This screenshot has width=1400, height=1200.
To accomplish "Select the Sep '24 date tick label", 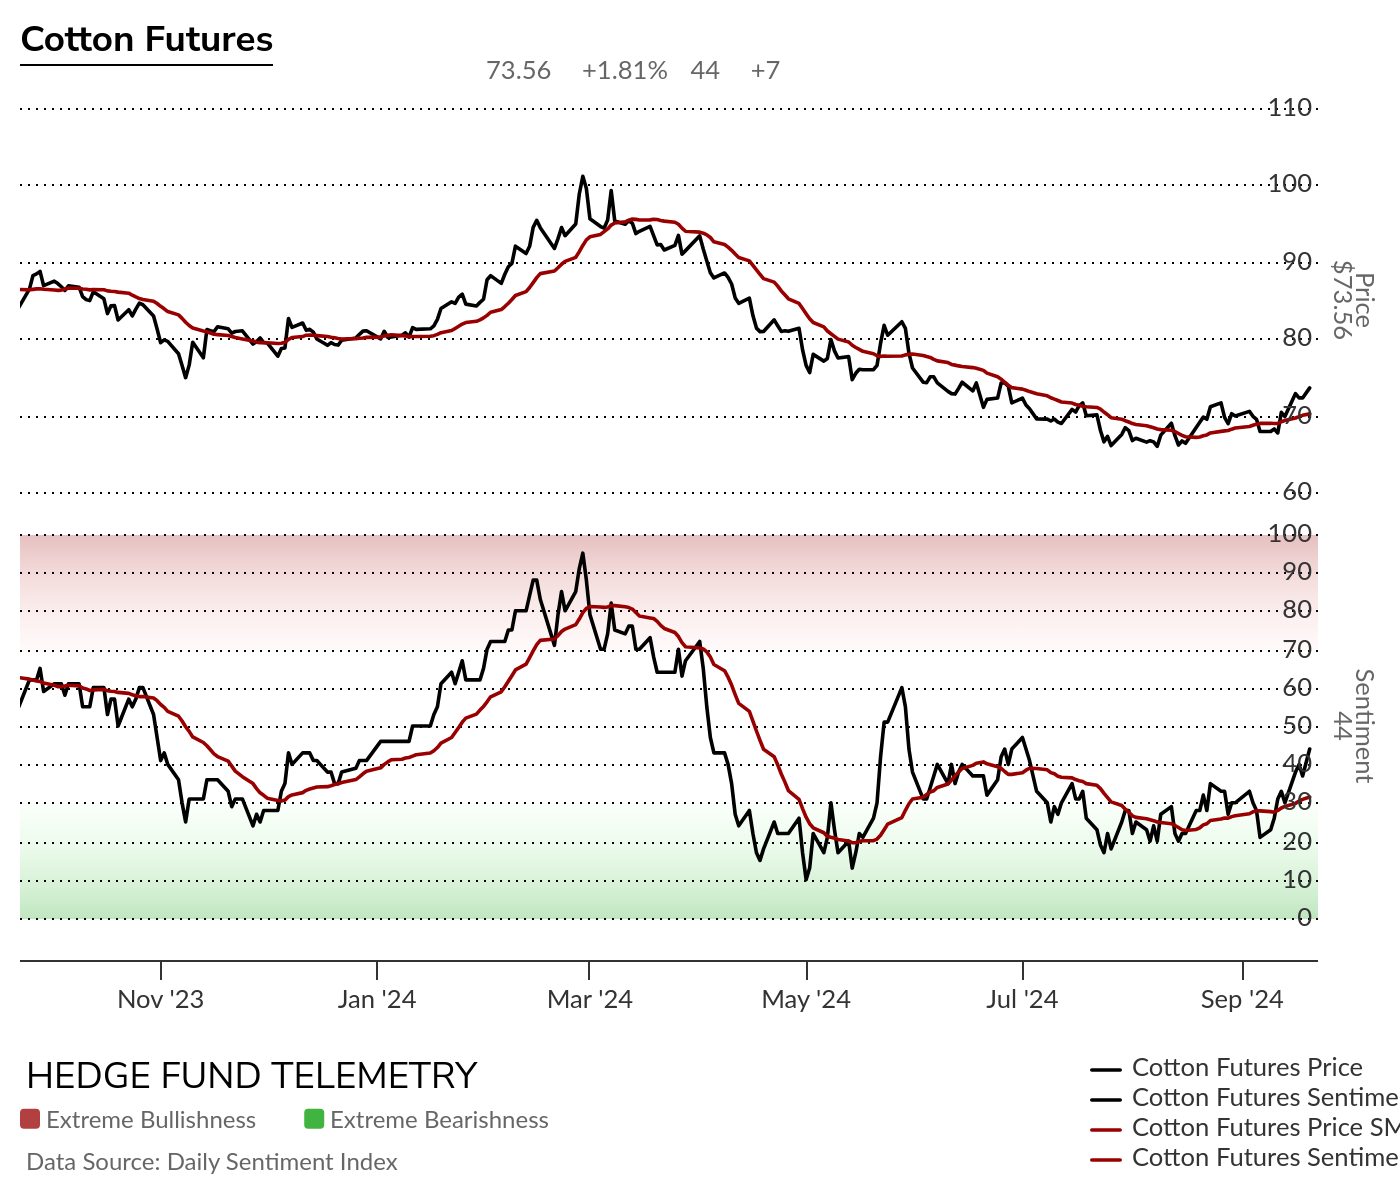I will [x=1242, y=999].
